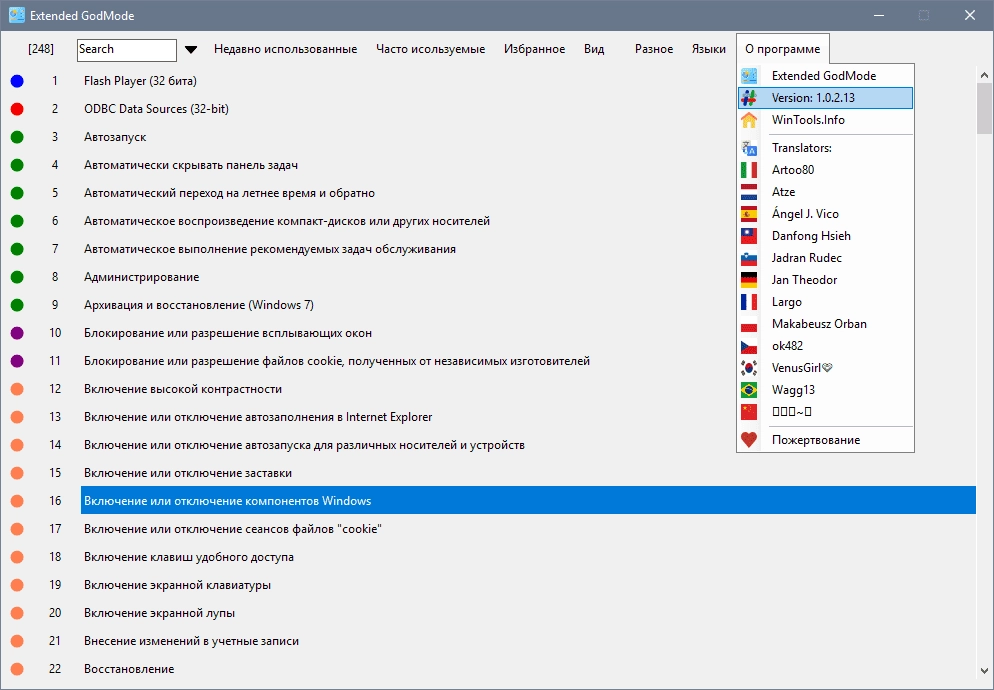
Task: Click the Spanish flag icon beside Ángel J. Vico
Action: coord(749,214)
